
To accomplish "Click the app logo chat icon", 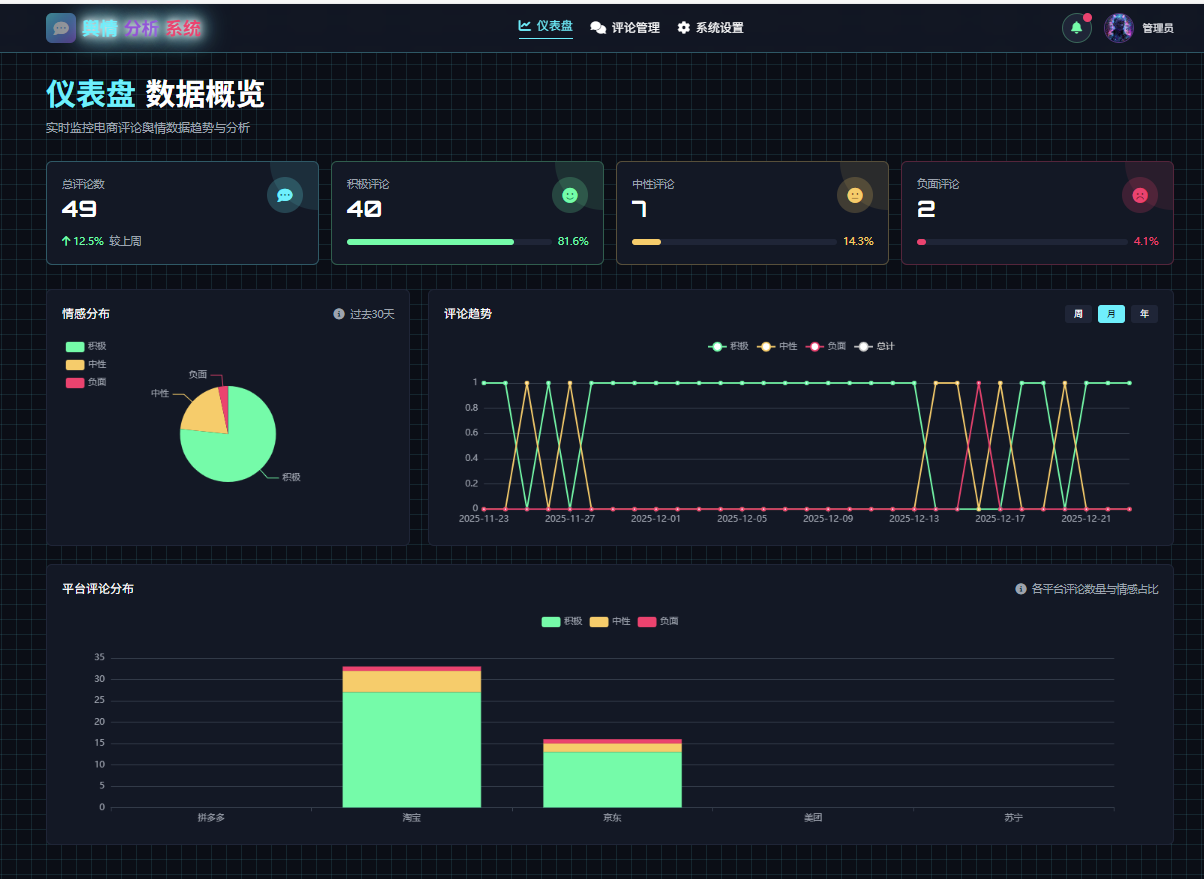I will pyautogui.click(x=61, y=28).
